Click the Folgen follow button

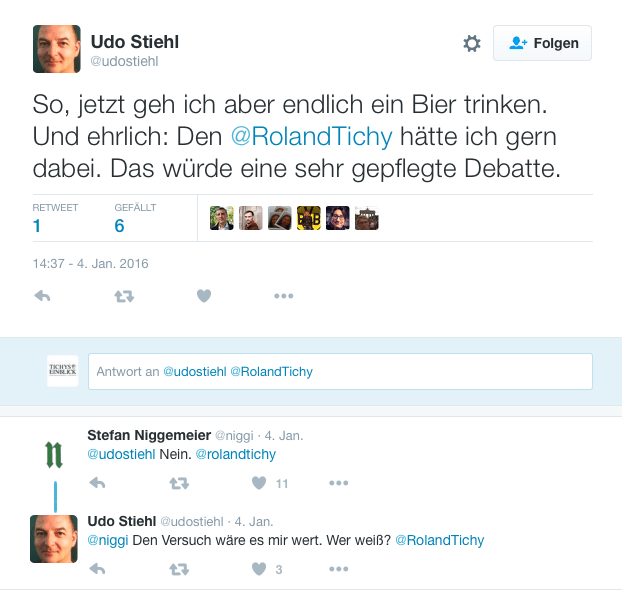543,44
